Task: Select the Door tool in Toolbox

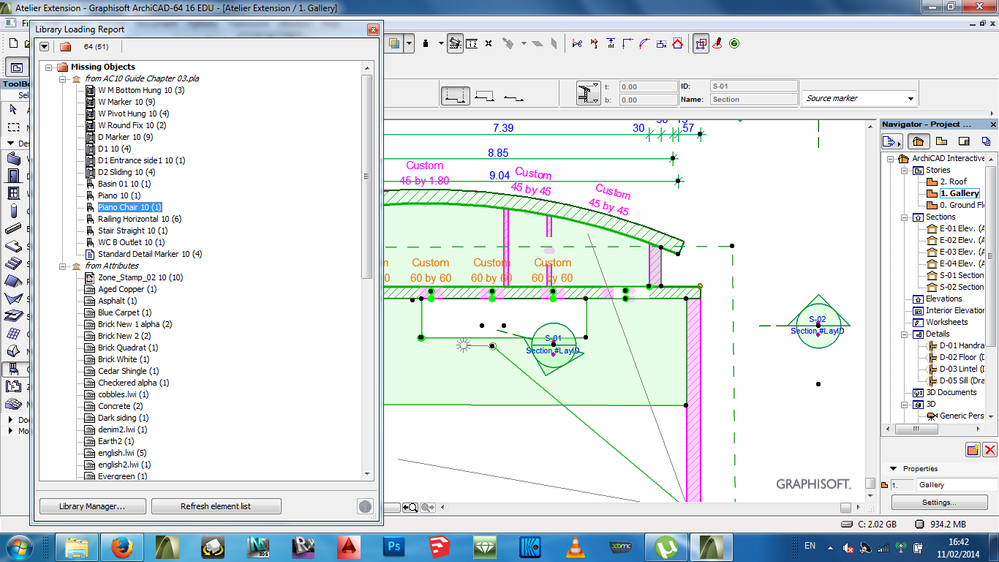Action: coord(13,177)
